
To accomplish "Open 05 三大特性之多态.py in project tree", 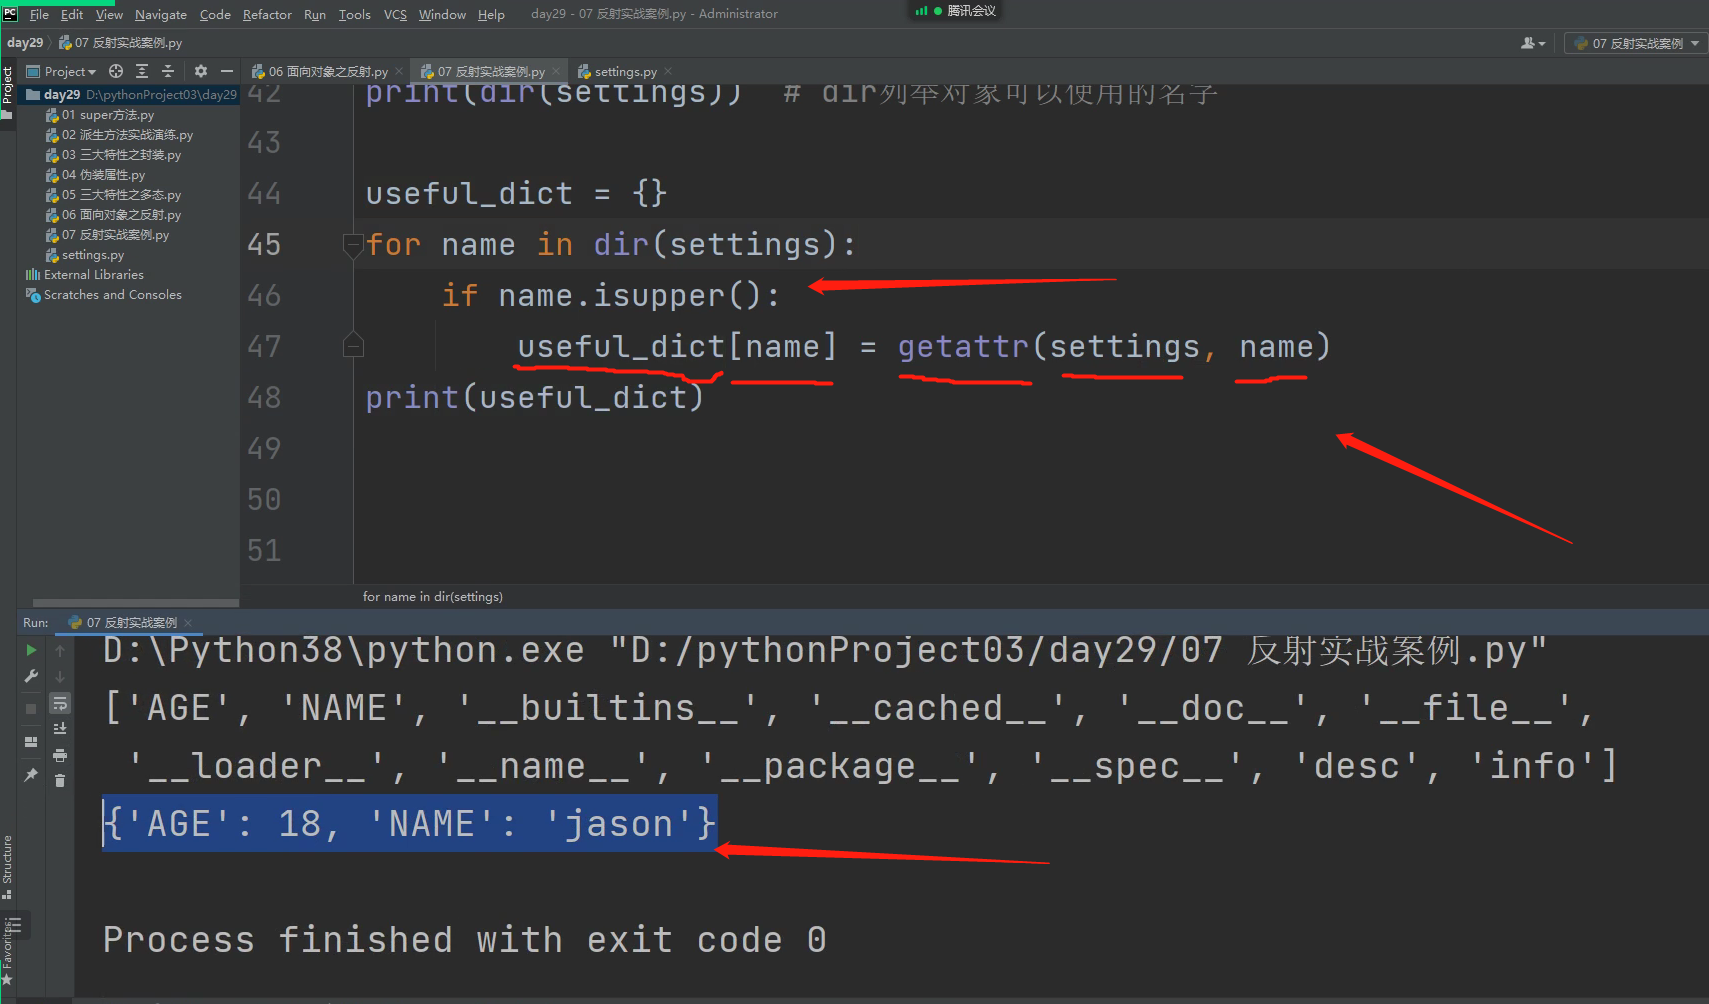I will click(114, 195).
